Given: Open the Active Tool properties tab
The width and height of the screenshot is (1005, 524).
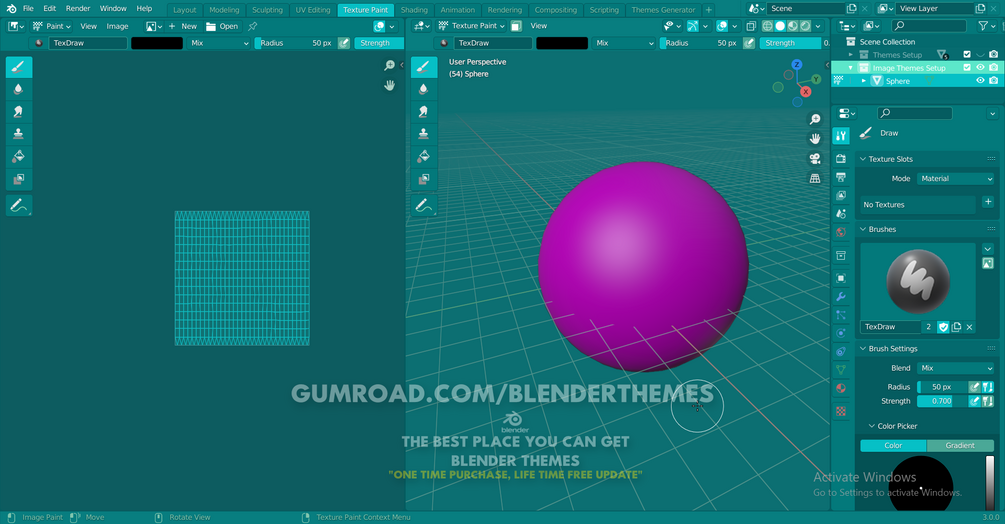Looking at the screenshot, I should click(841, 135).
